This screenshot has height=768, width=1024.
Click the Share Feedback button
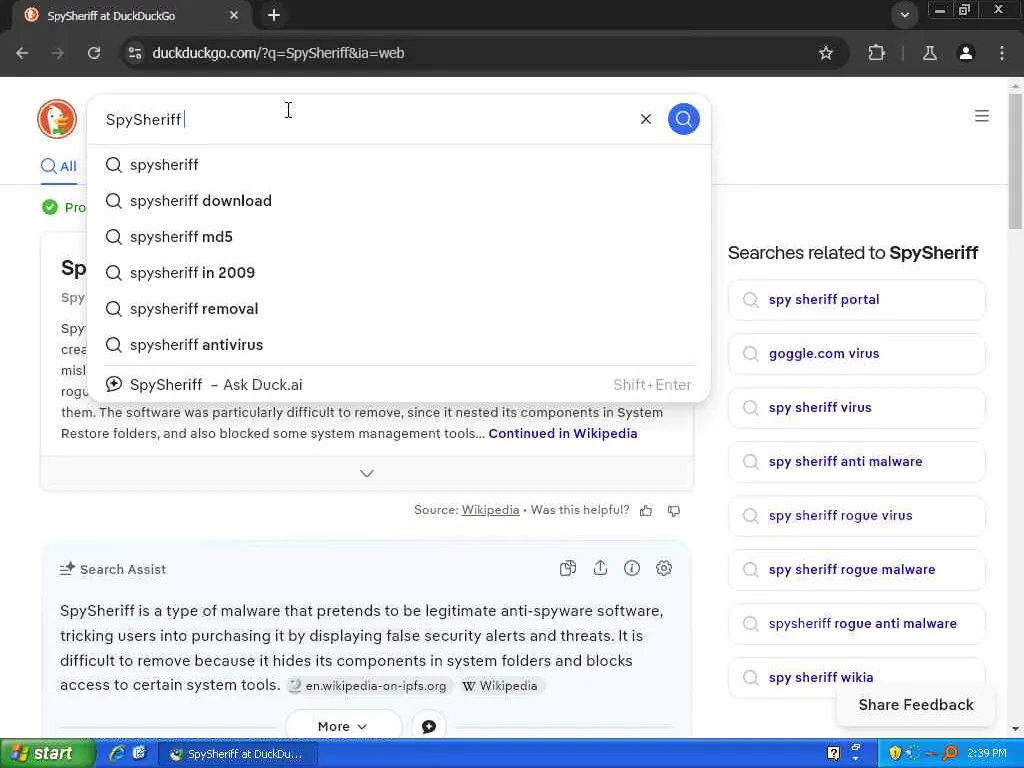(x=916, y=705)
